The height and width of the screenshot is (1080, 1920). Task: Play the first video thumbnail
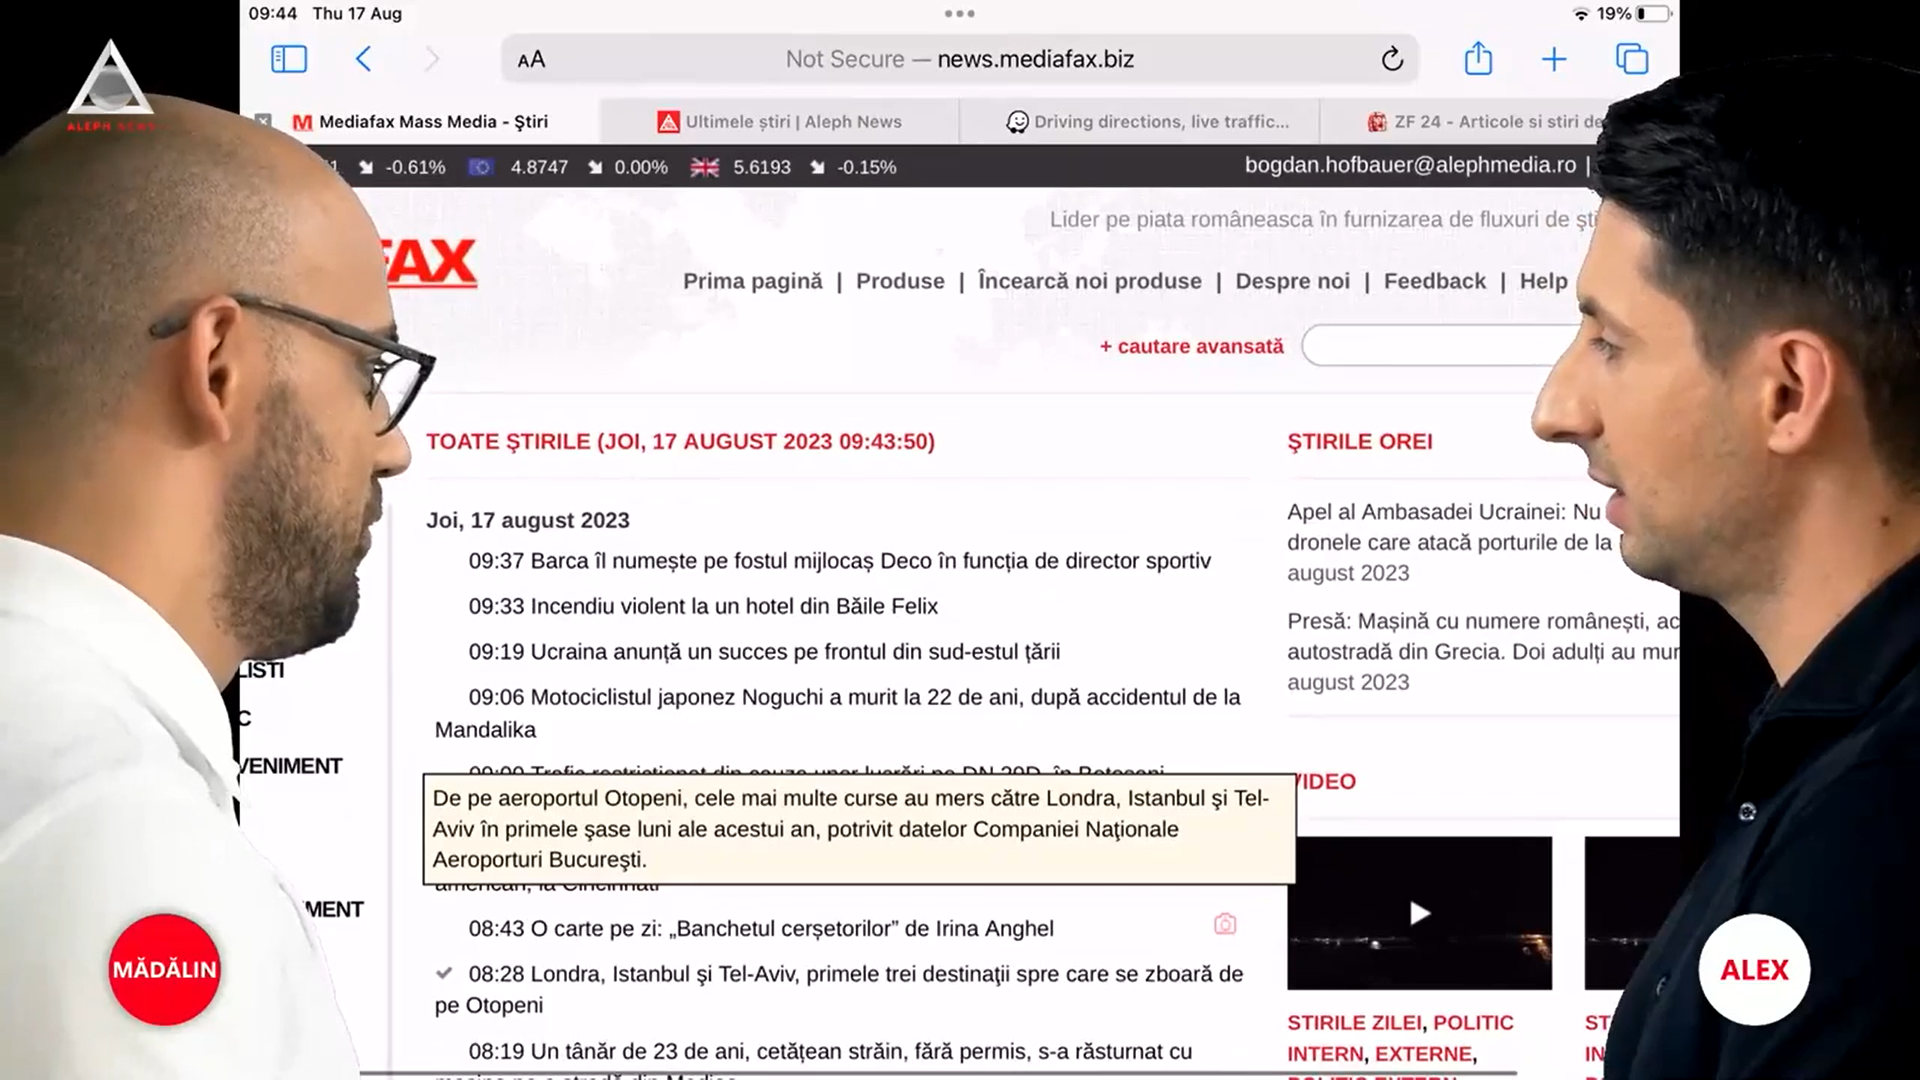[1419, 913]
